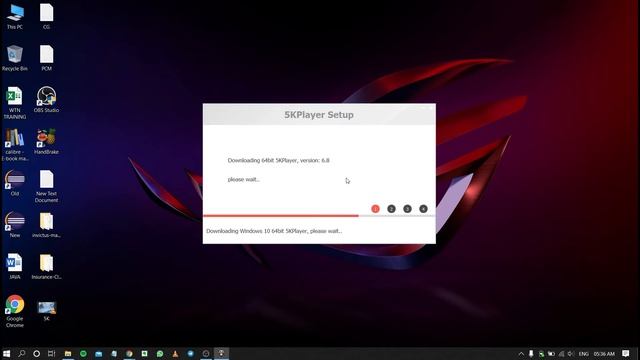Viewport: 640px width, 360px height.
Task: Open the invictus-ma folder icon
Action: point(47,224)
